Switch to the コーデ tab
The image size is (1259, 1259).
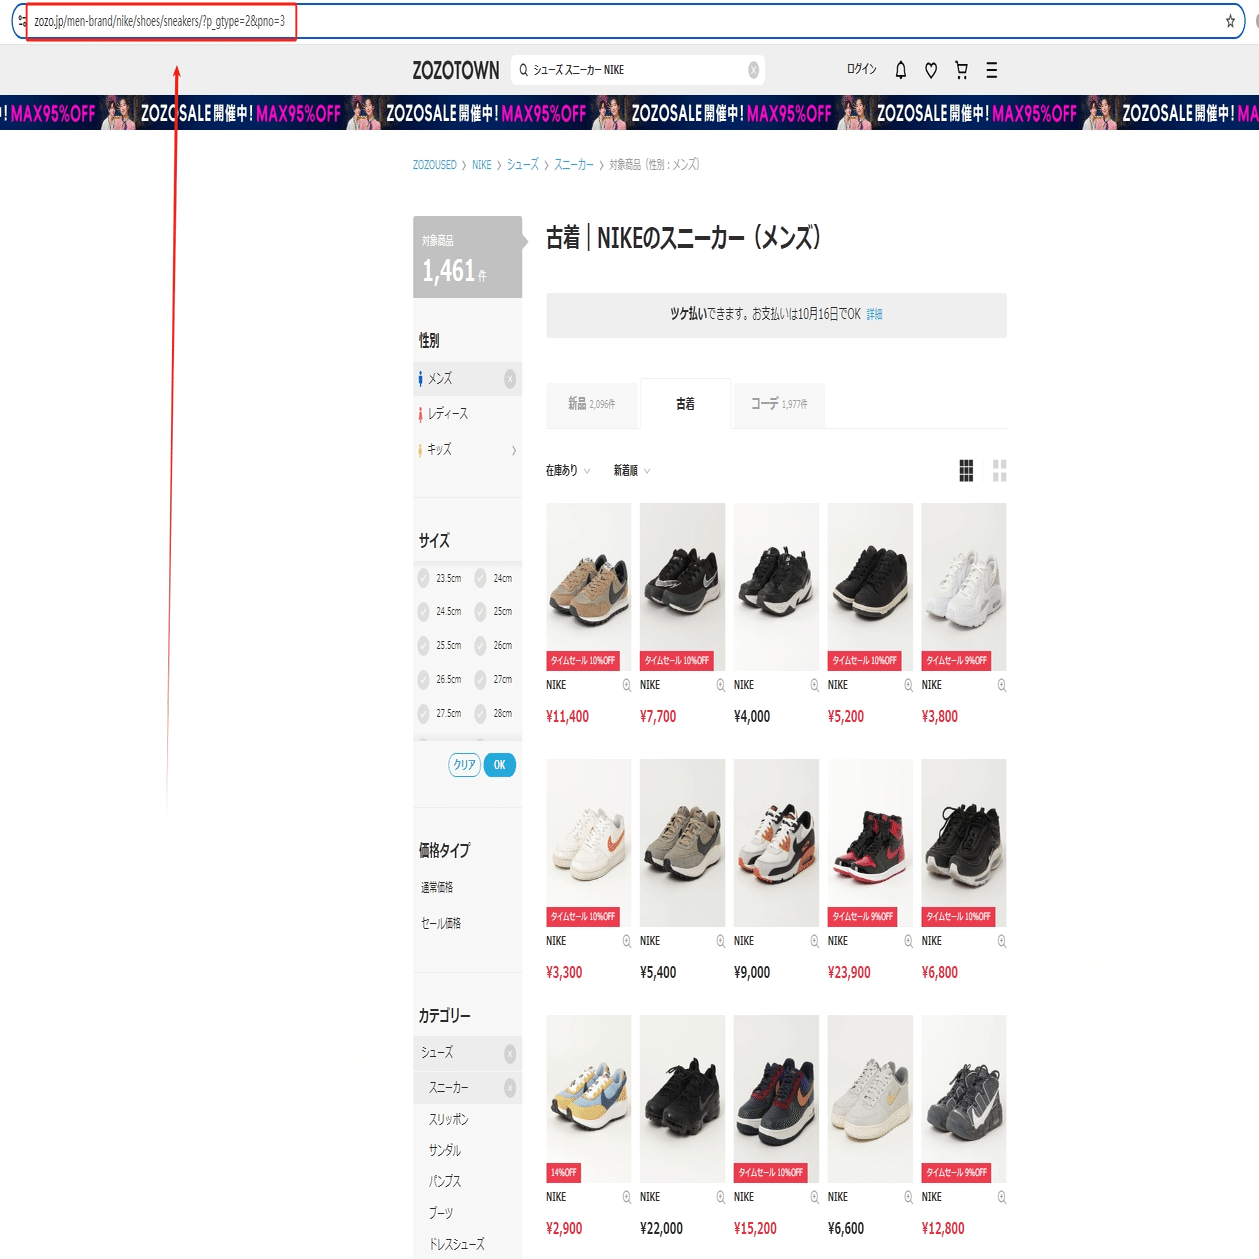click(779, 404)
